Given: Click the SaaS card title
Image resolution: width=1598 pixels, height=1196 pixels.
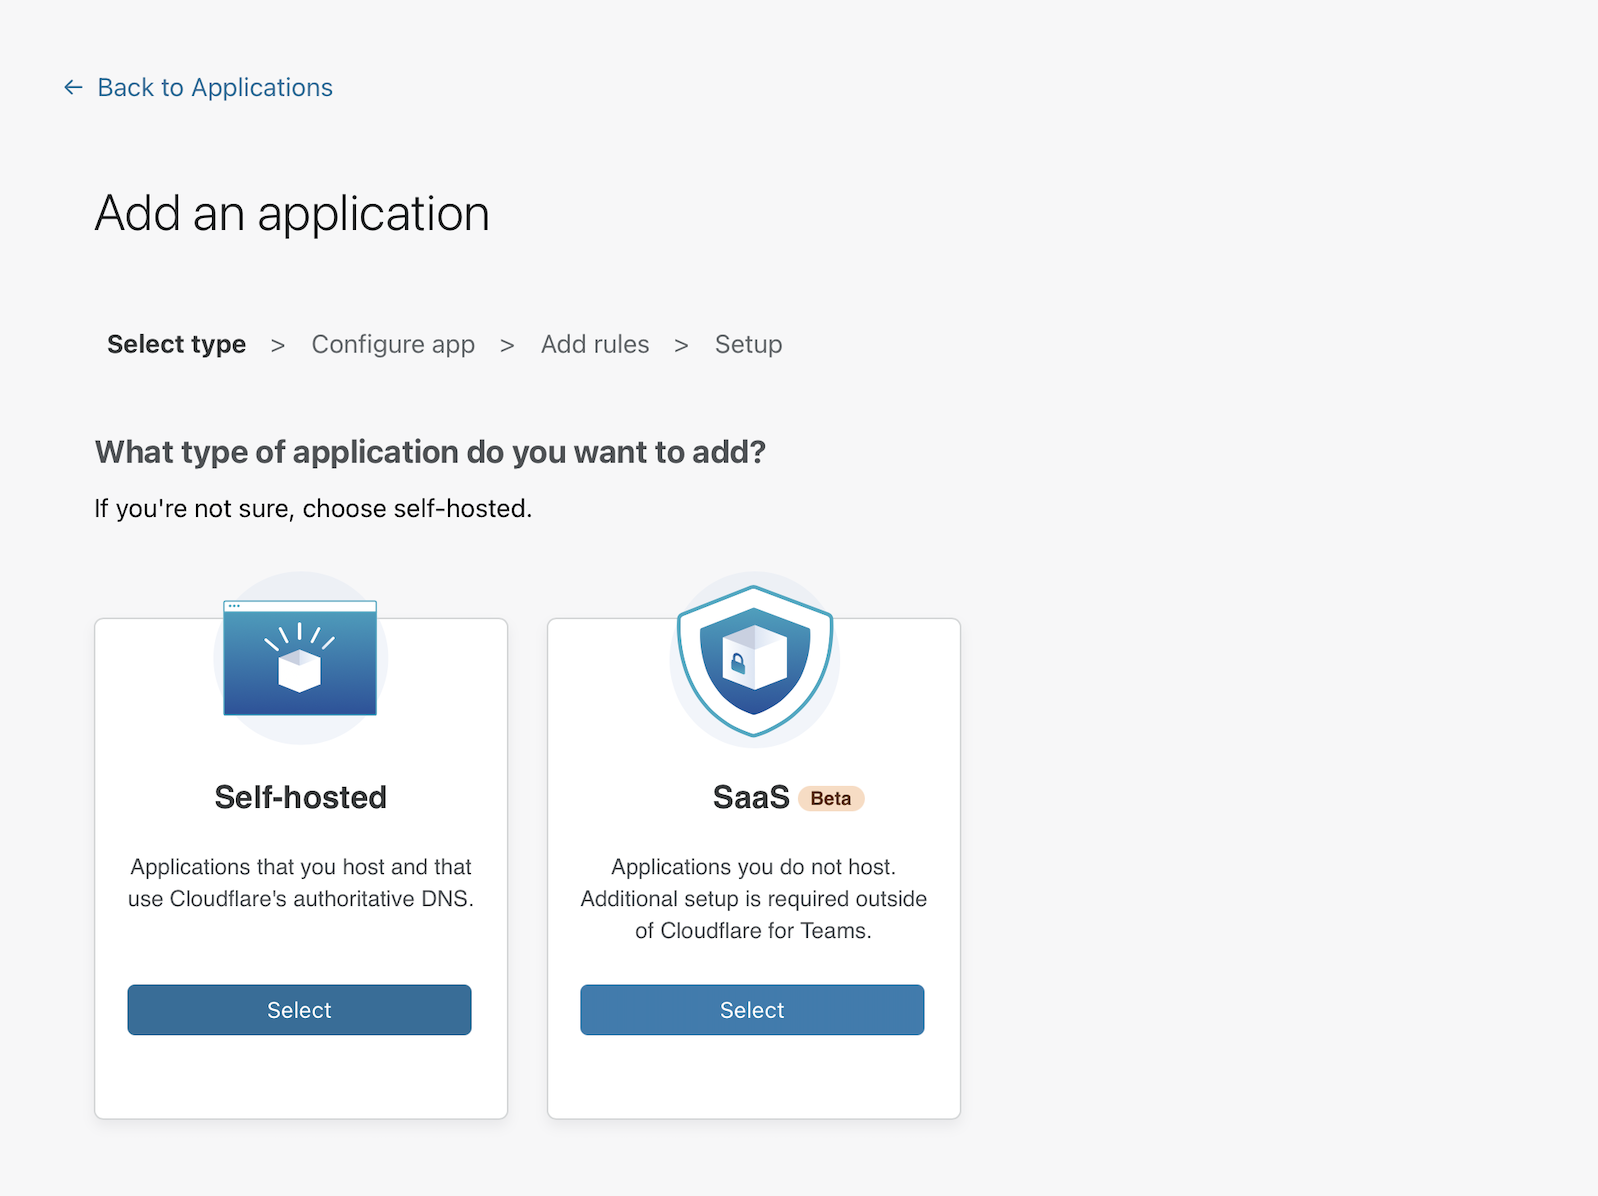Looking at the screenshot, I should click(751, 797).
